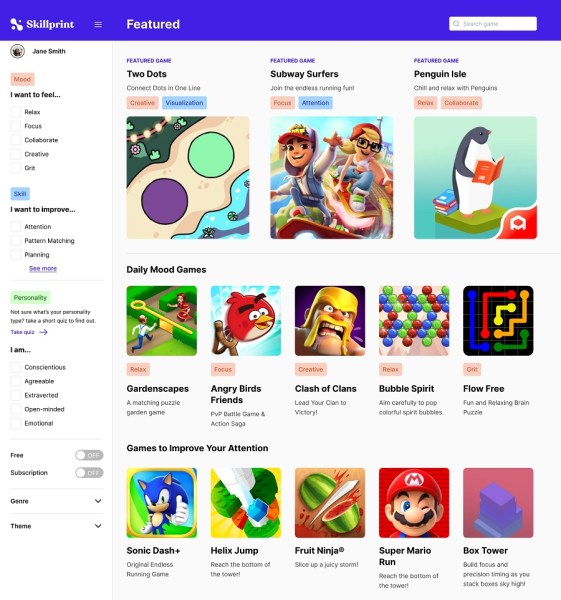Open the Super Mario Run icon

(414, 502)
